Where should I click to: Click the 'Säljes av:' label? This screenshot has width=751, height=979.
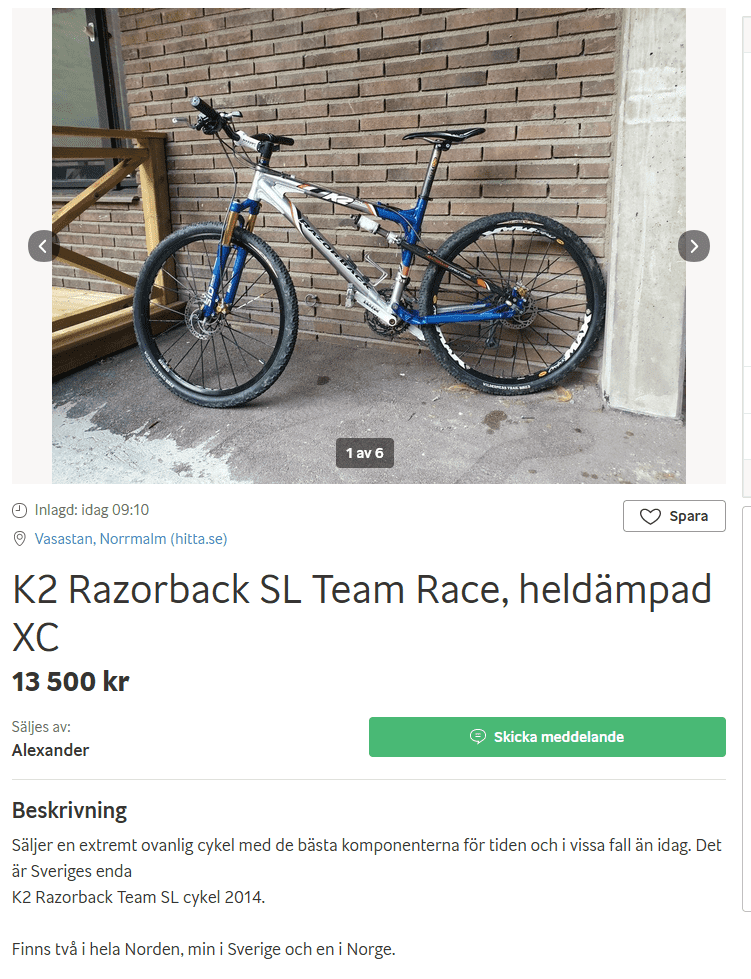pyautogui.click(x=41, y=727)
